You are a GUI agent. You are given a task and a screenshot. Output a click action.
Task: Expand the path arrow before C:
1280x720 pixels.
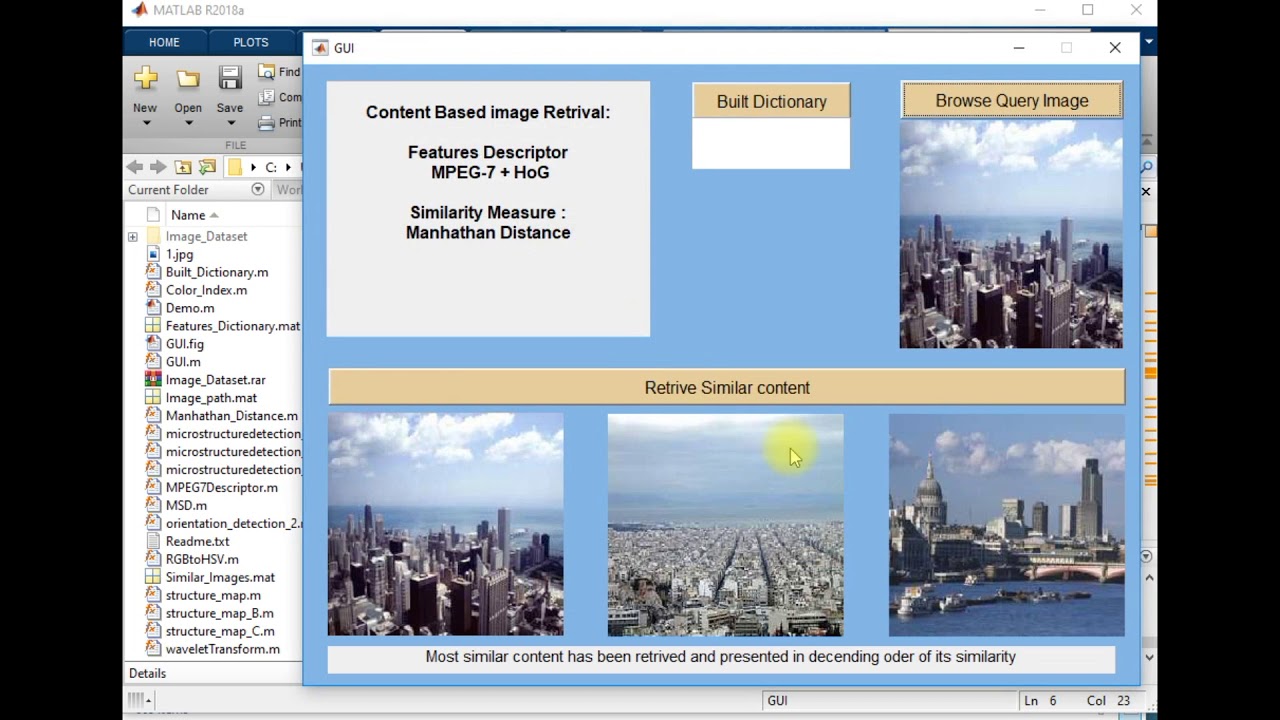pos(253,167)
